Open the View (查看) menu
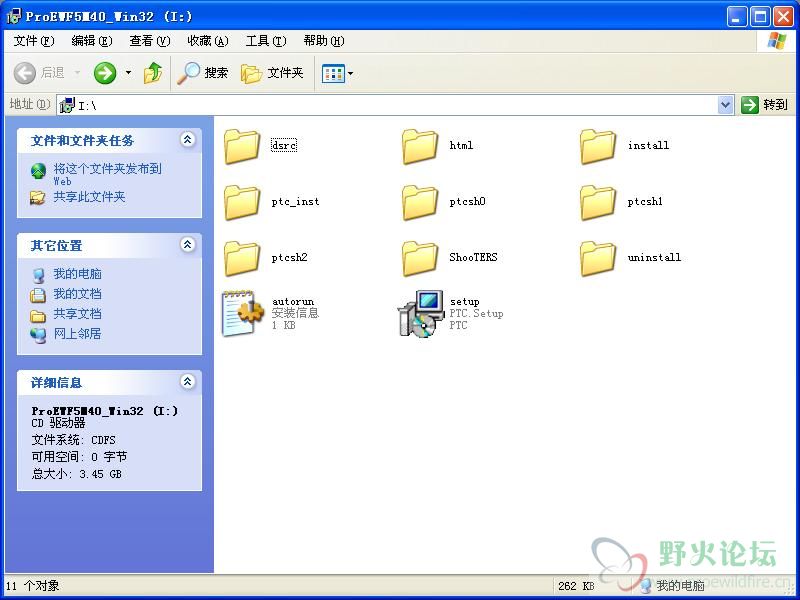 point(149,41)
